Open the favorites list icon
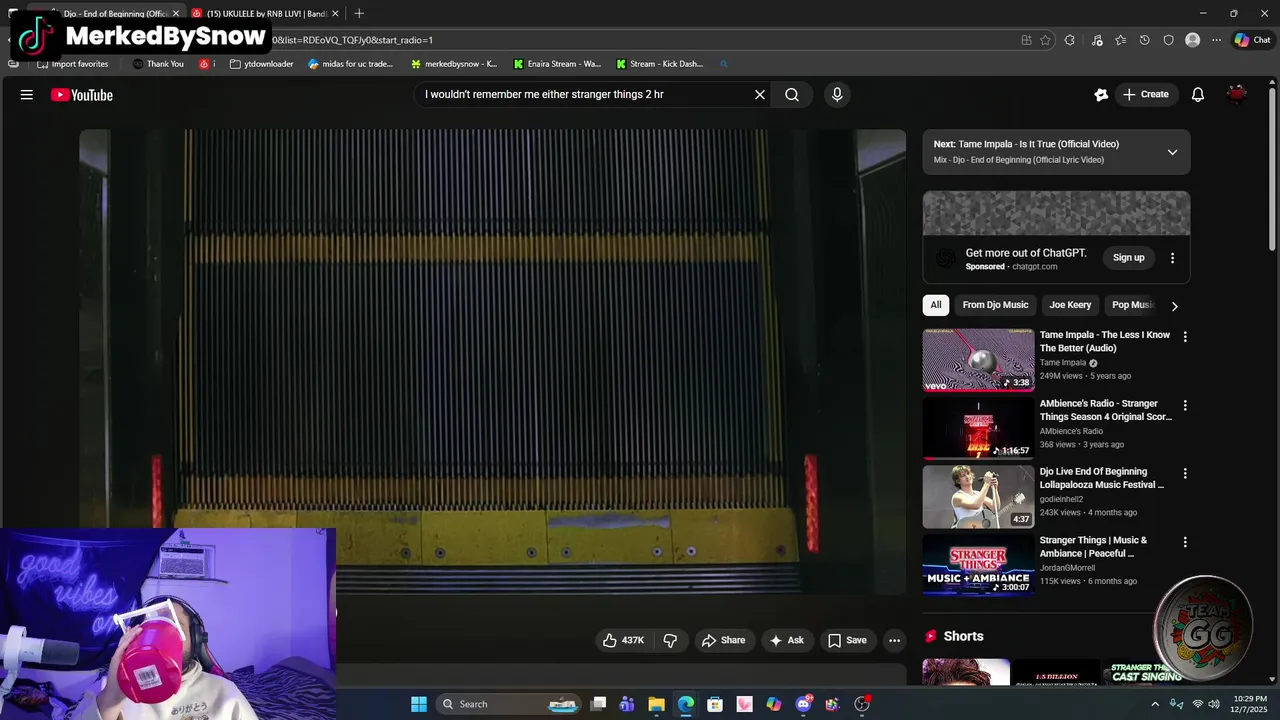This screenshot has height=720, width=1280. click(x=1121, y=40)
